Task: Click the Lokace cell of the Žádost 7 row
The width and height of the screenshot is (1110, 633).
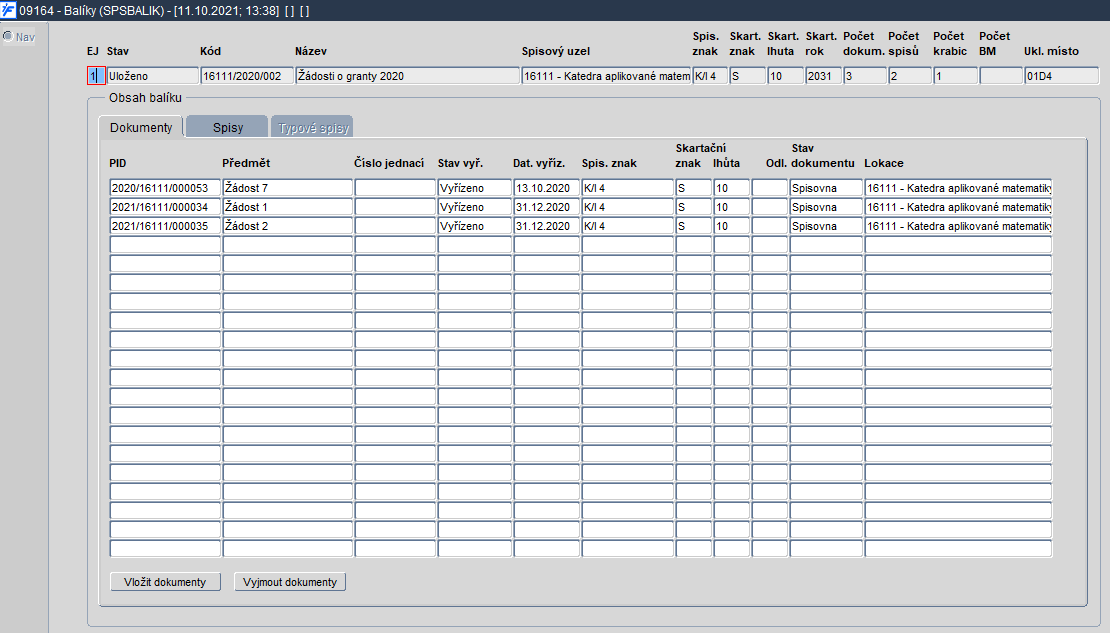Action: (958, 188)
